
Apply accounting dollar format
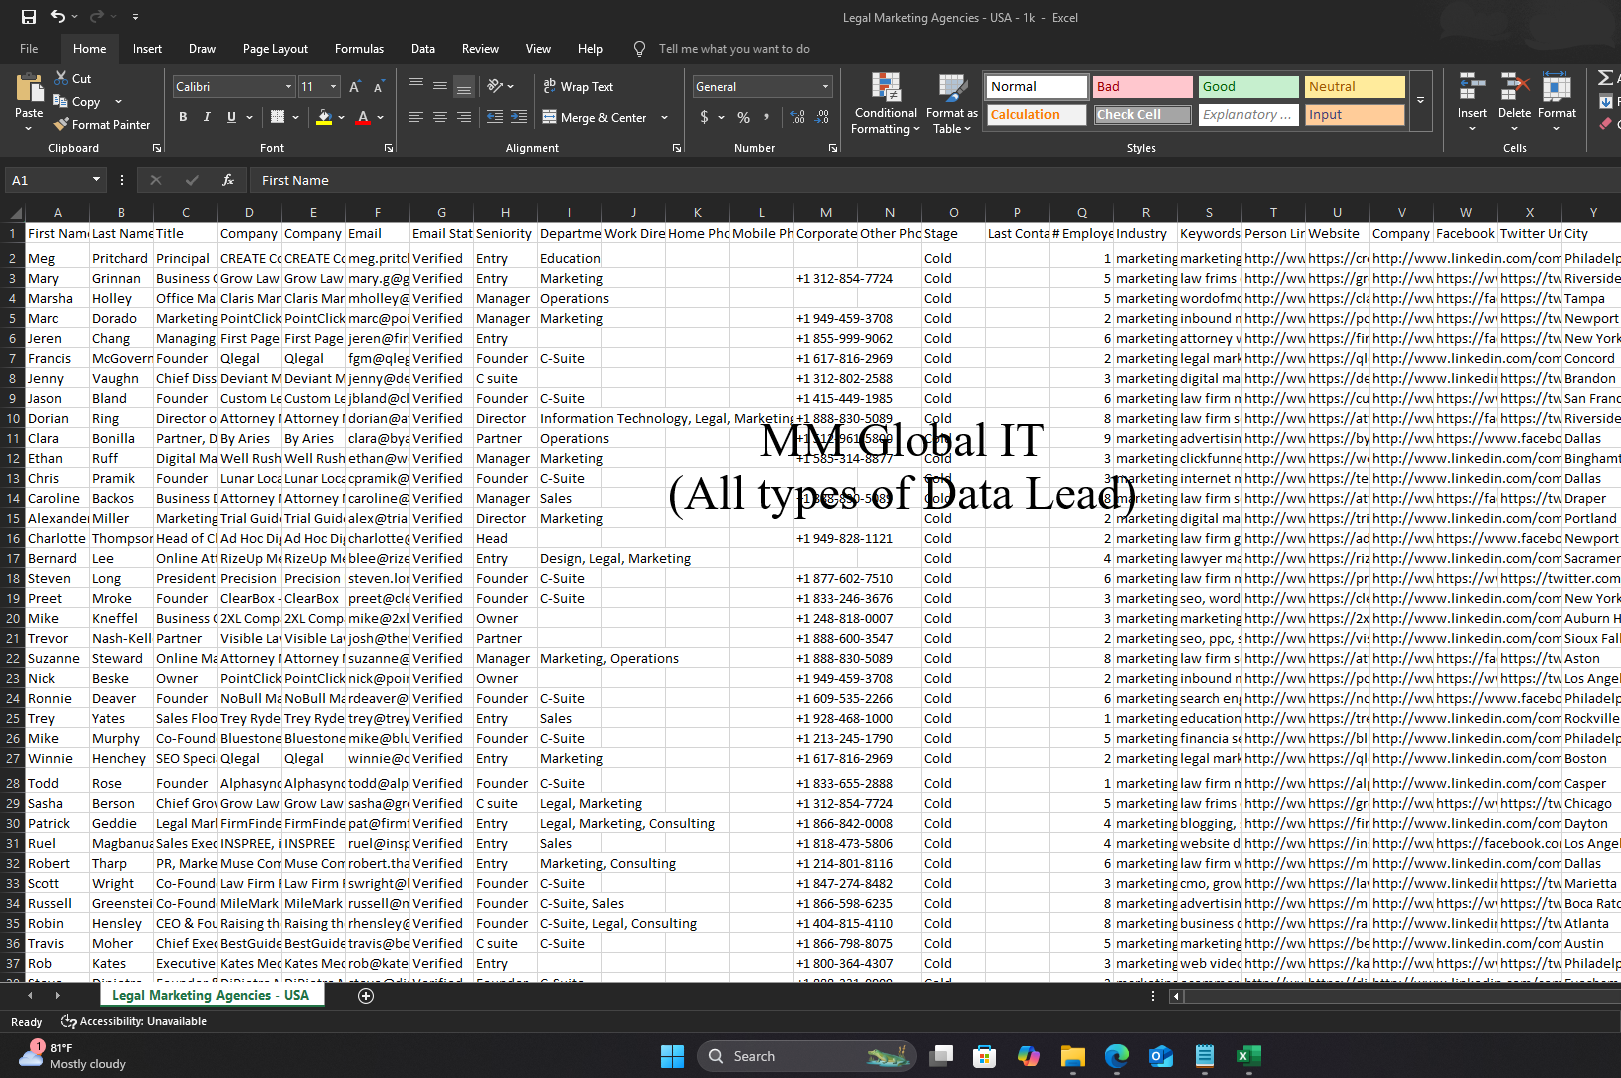[x=704, y=117]
